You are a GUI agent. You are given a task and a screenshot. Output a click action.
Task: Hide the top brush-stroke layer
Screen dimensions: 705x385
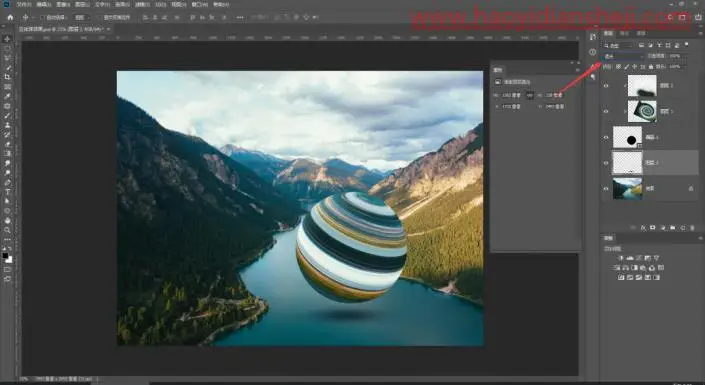click(x=606, y=85)
